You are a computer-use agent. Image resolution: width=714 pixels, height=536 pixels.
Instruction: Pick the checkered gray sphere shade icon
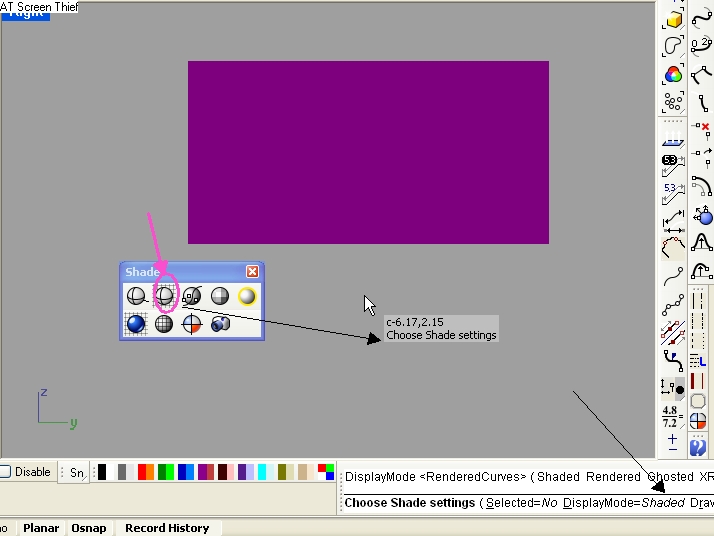point(220,296)
